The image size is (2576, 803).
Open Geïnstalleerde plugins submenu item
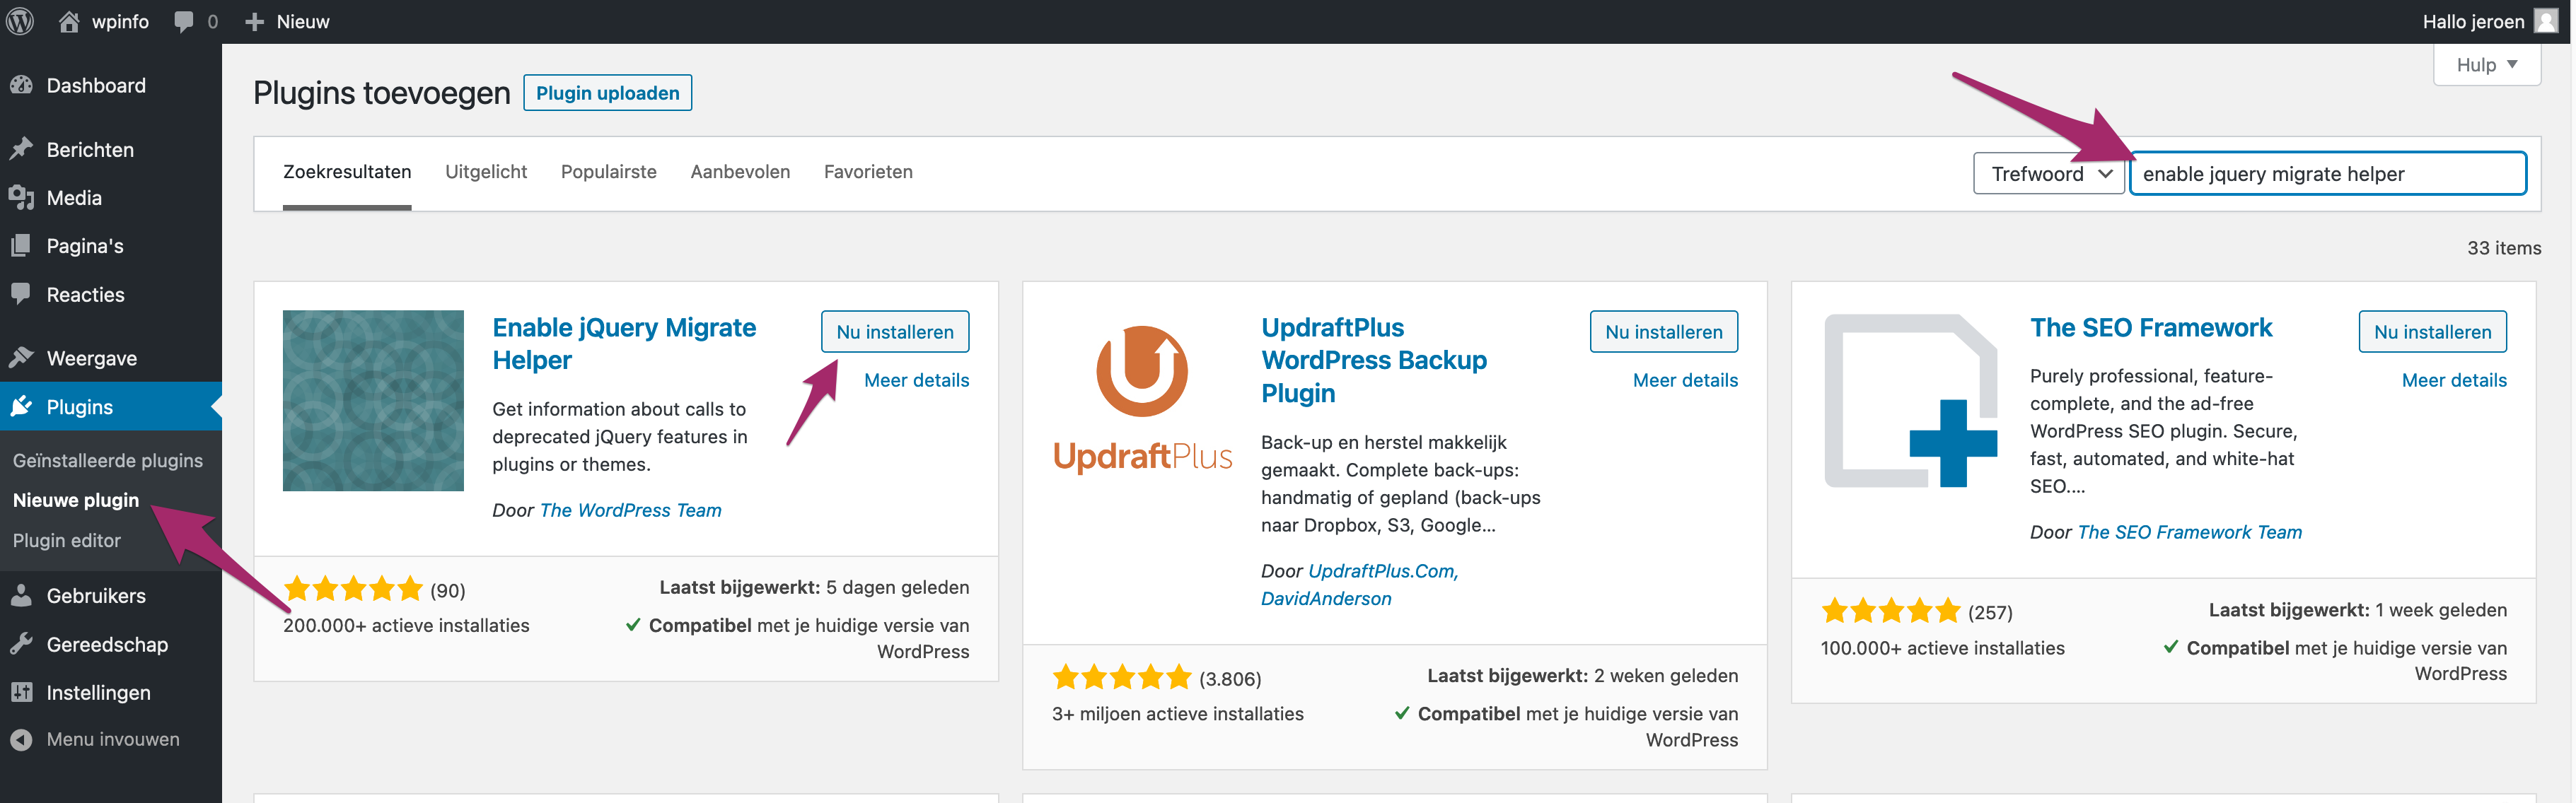pyautogui.click(x=108, y=461)
